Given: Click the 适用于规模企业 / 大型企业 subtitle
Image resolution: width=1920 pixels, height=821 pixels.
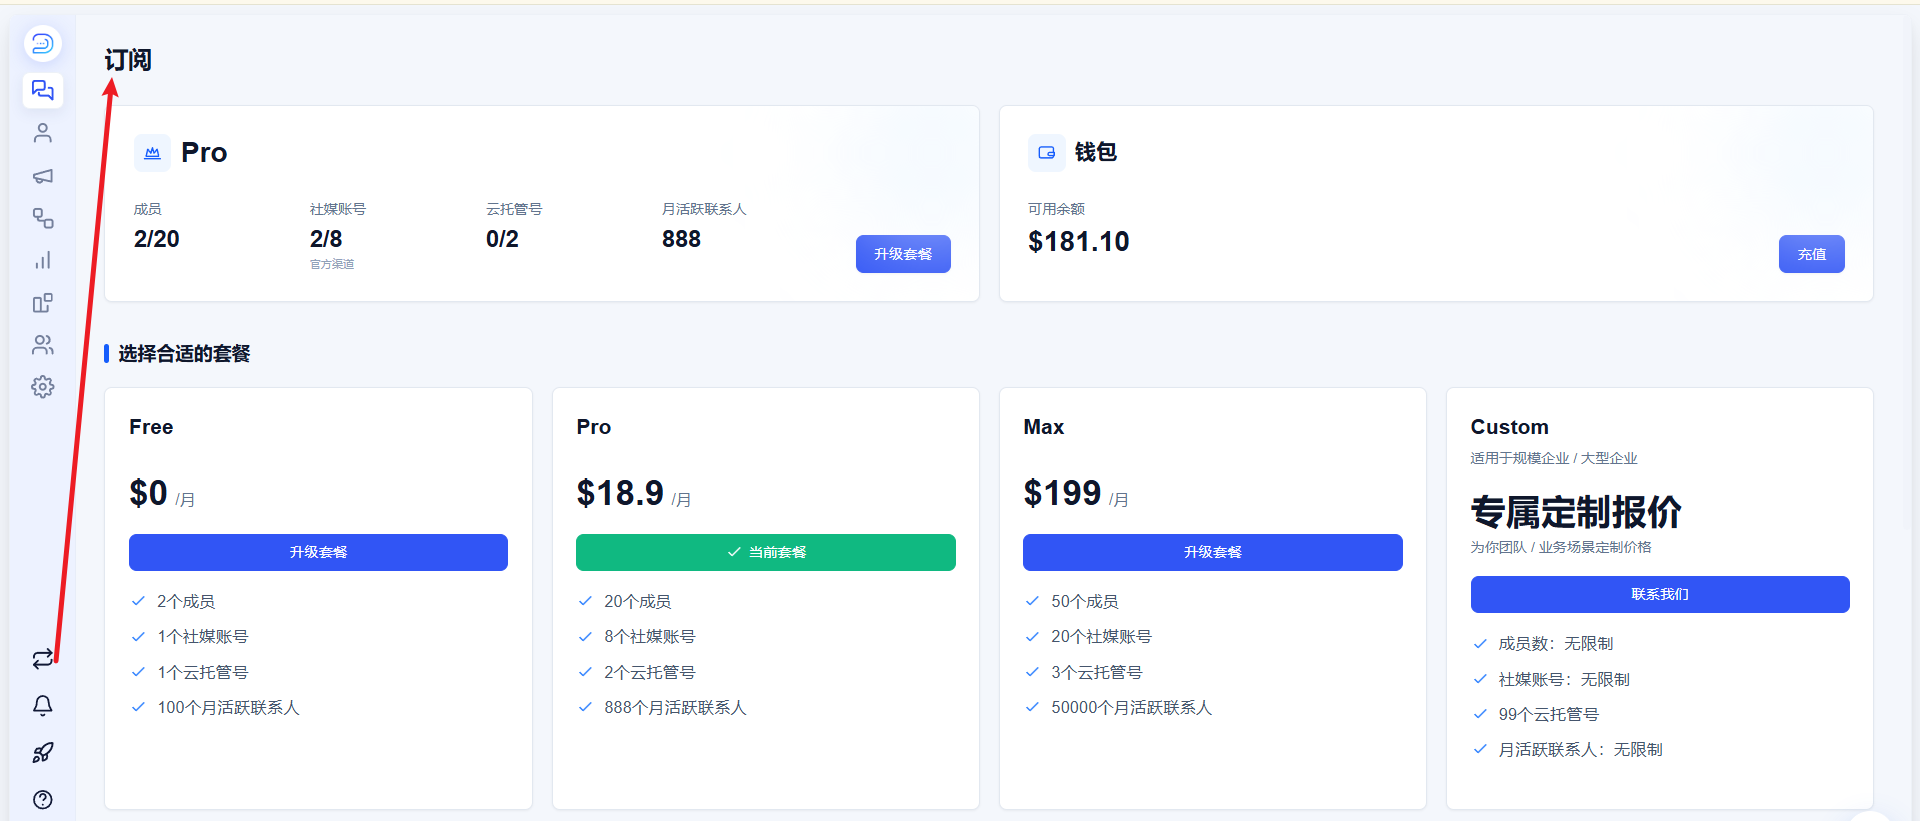Looking at the screenshot, I should pyautogui.click(x=1554, y=458).
